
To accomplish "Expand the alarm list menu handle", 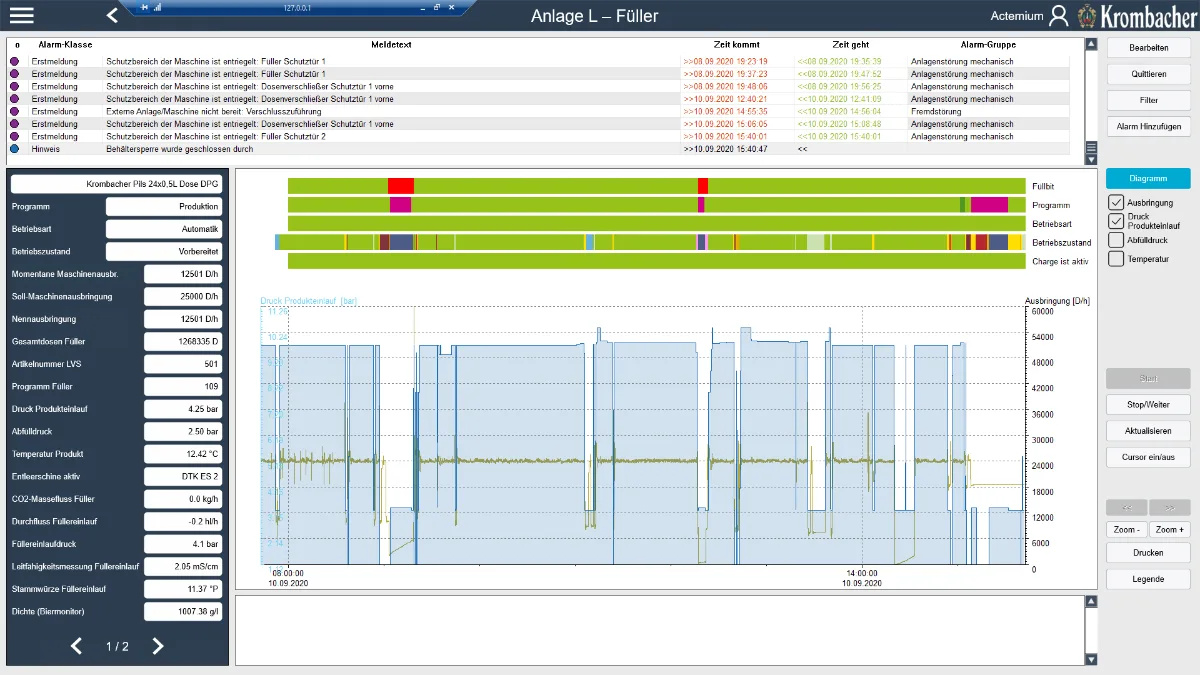I will (1091, 147).
